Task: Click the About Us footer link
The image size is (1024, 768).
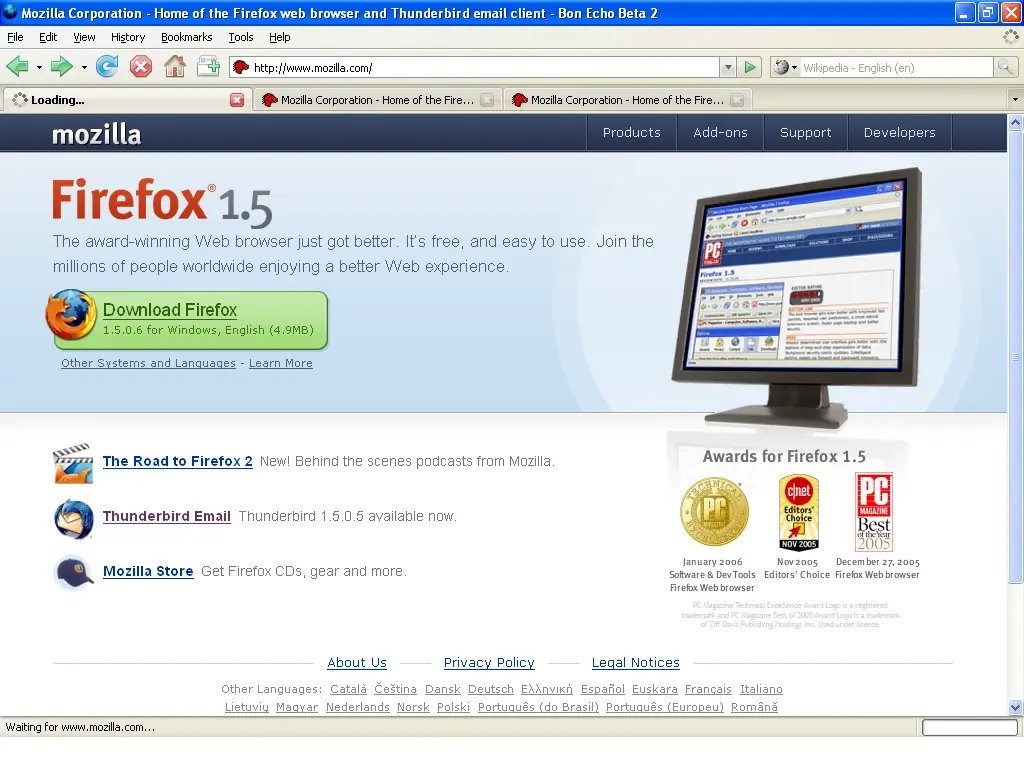Action: [357, 663]
